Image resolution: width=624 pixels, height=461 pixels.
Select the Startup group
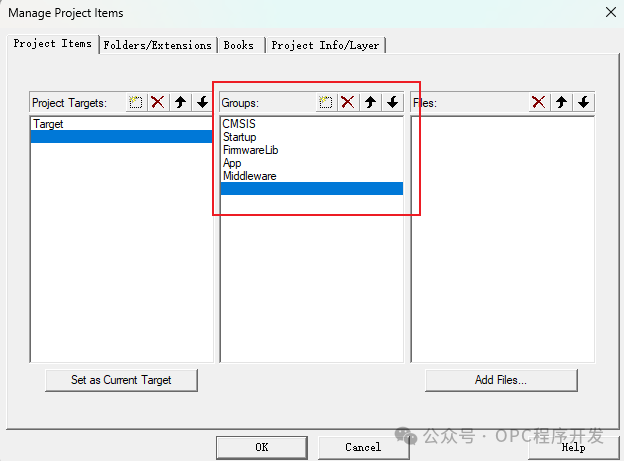coord(312,137)
